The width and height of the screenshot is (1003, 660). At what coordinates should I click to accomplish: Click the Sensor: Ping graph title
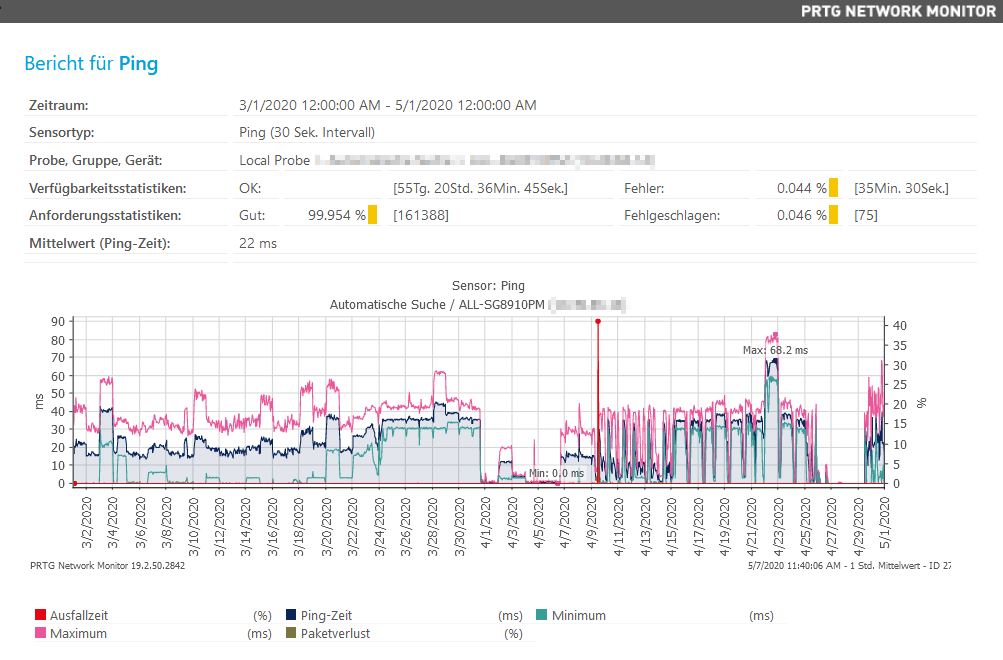coord(487,286)
